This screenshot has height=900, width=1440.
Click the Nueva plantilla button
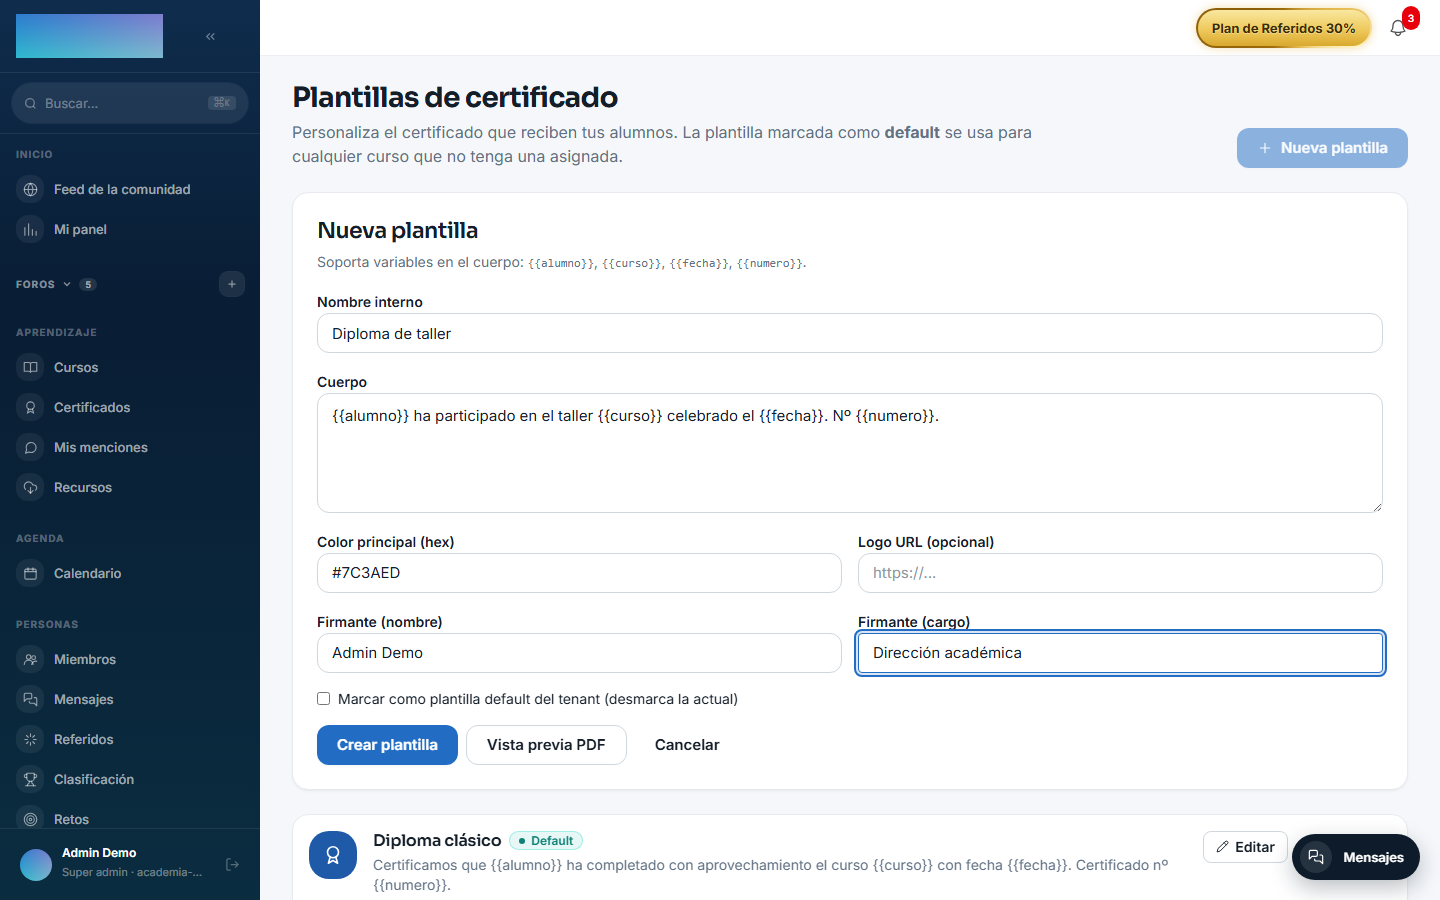point(1322,148)
